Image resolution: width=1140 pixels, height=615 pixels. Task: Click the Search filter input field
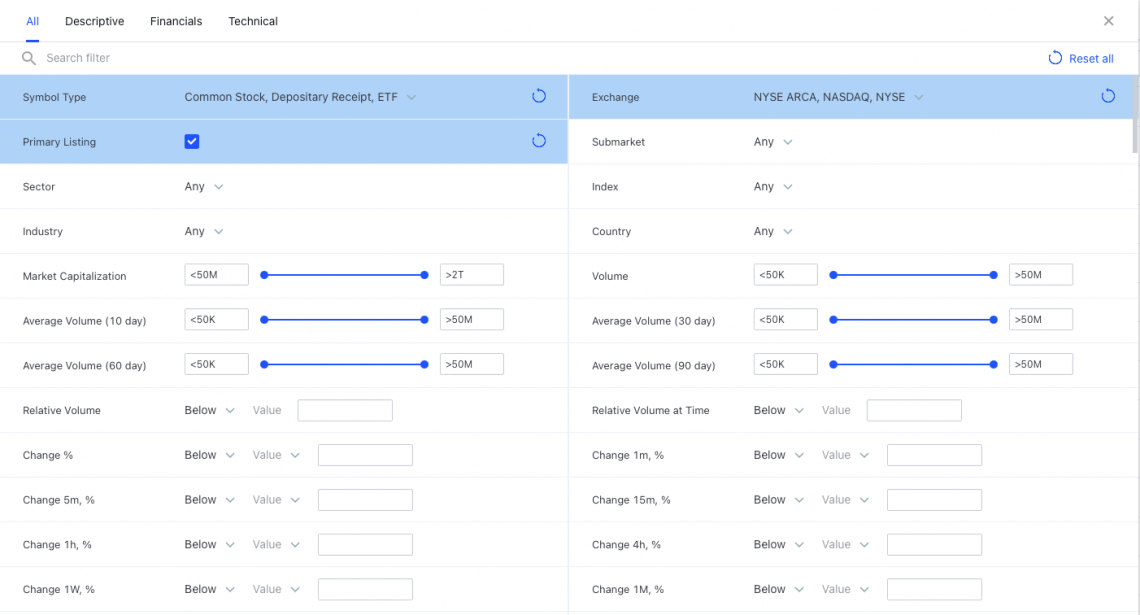coord(300,58)
